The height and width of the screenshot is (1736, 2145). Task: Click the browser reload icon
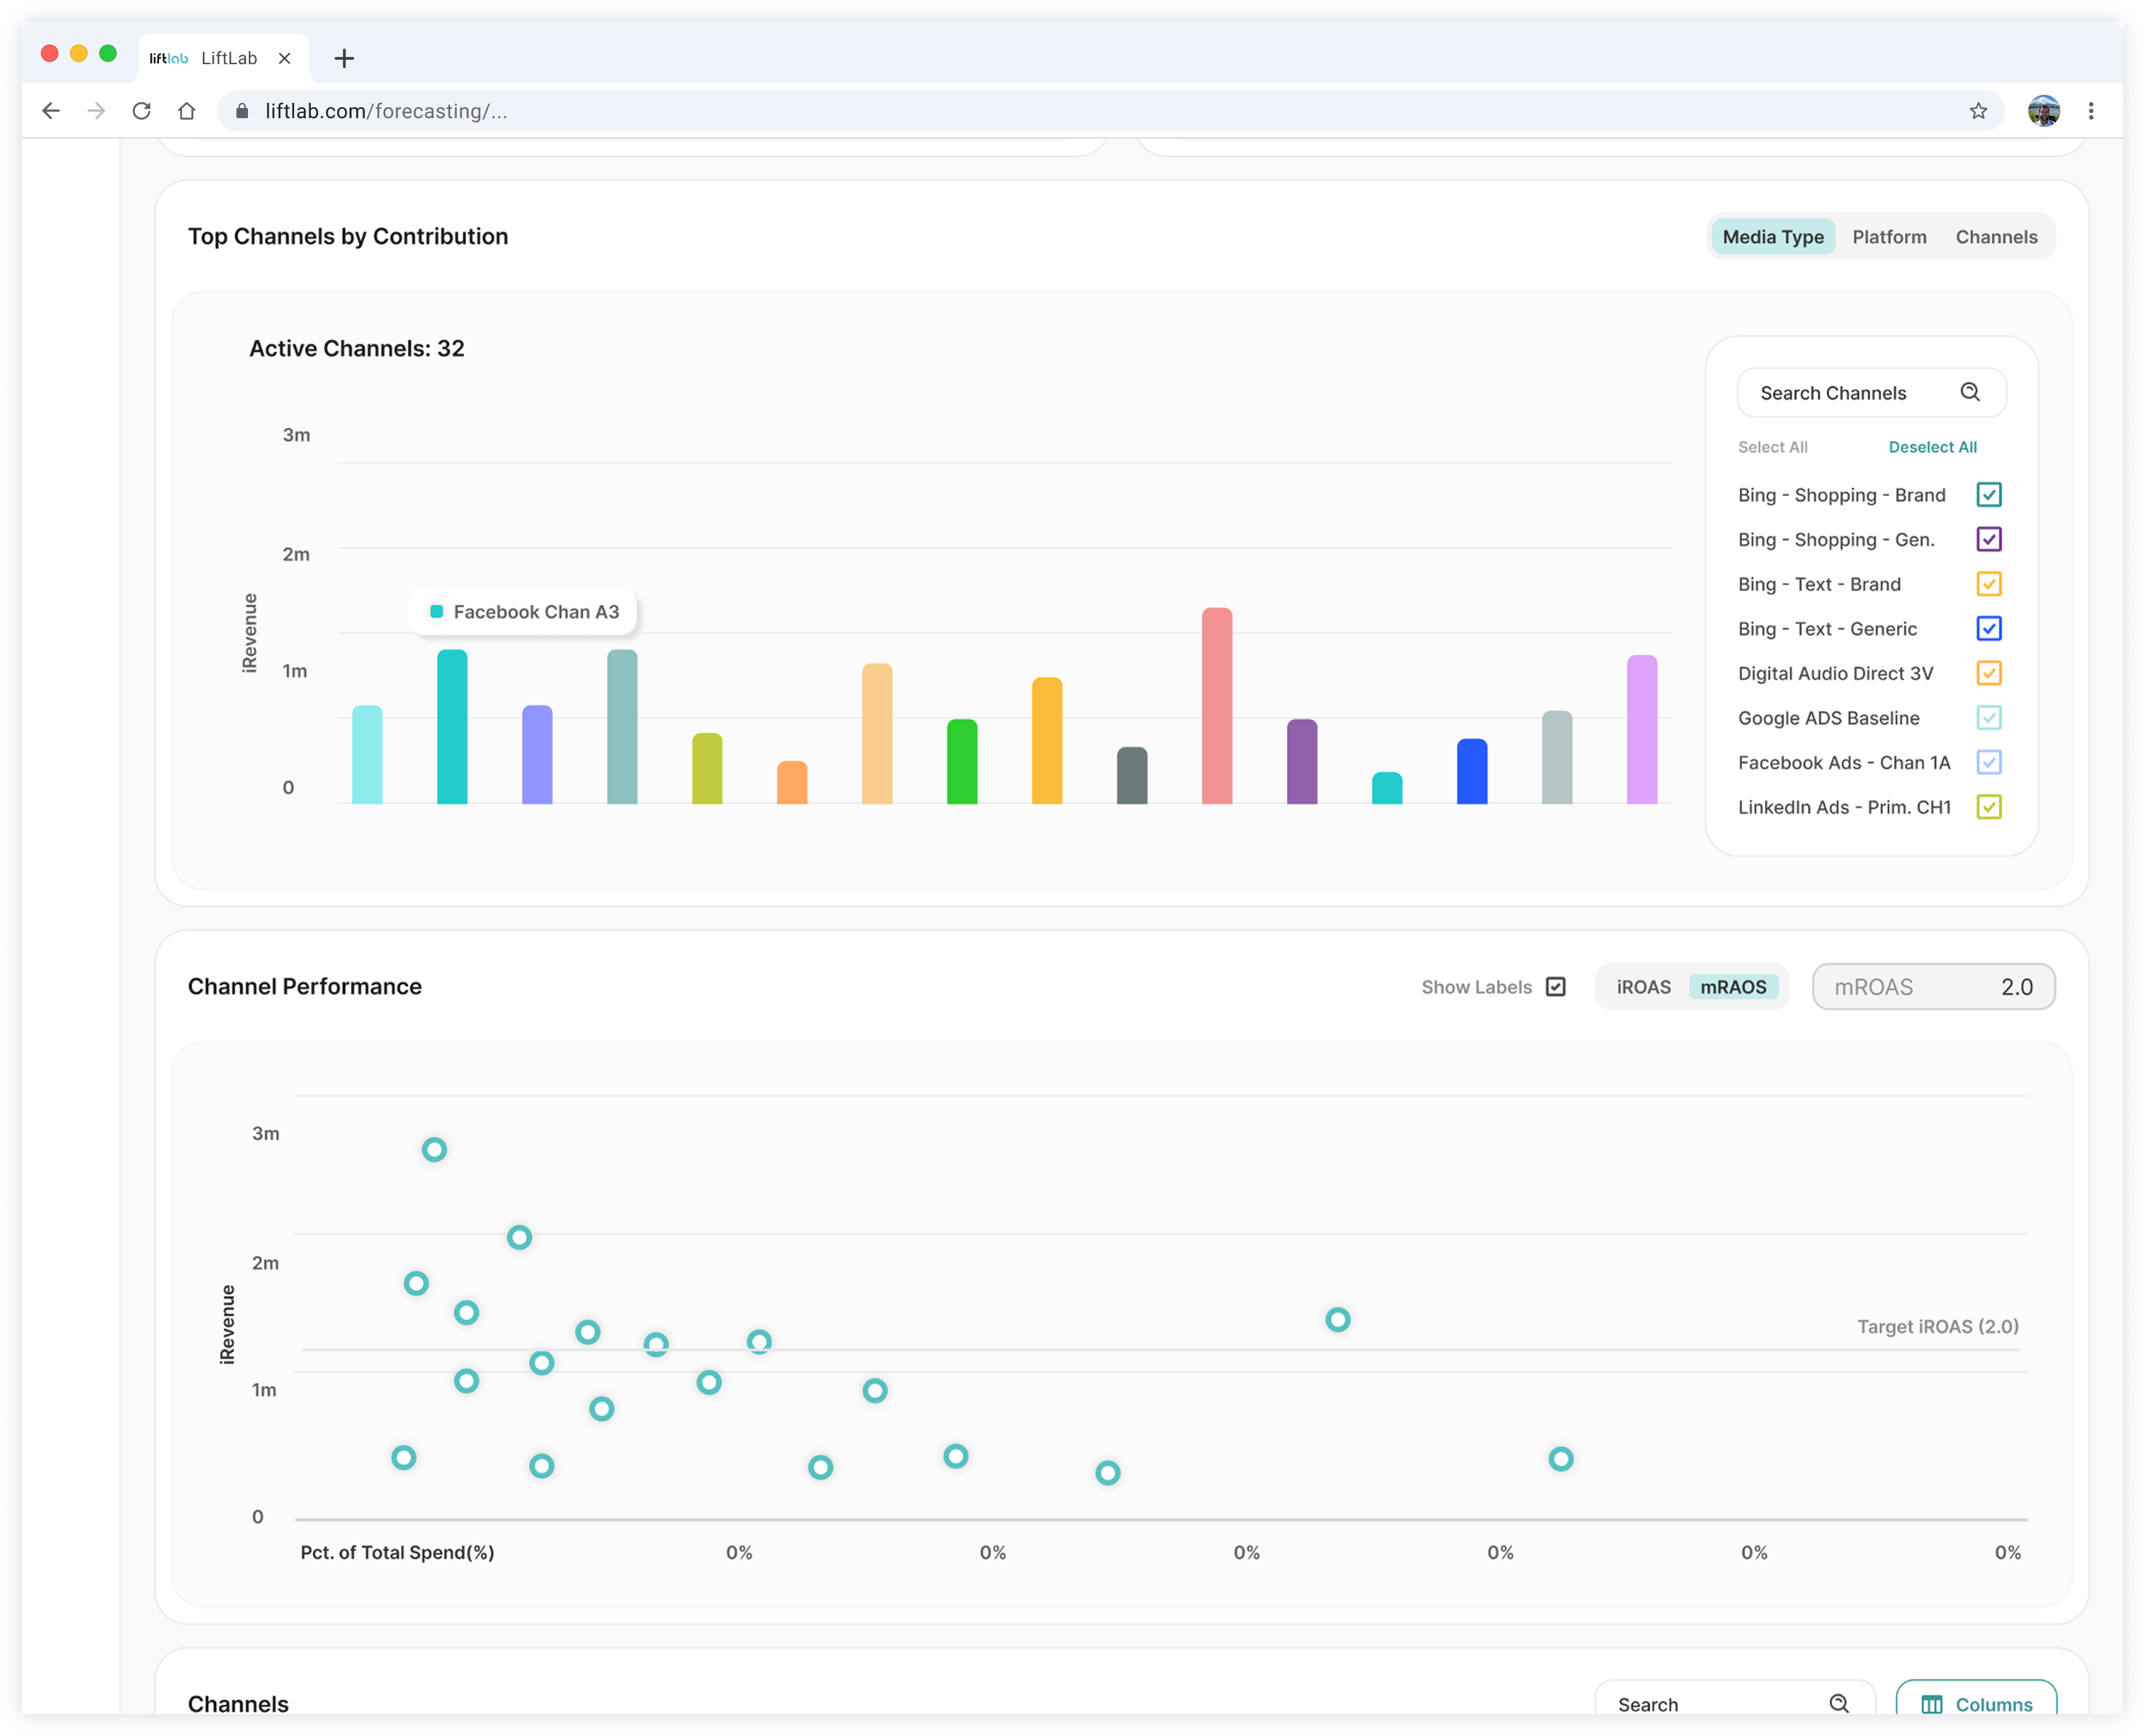[141, 111]
